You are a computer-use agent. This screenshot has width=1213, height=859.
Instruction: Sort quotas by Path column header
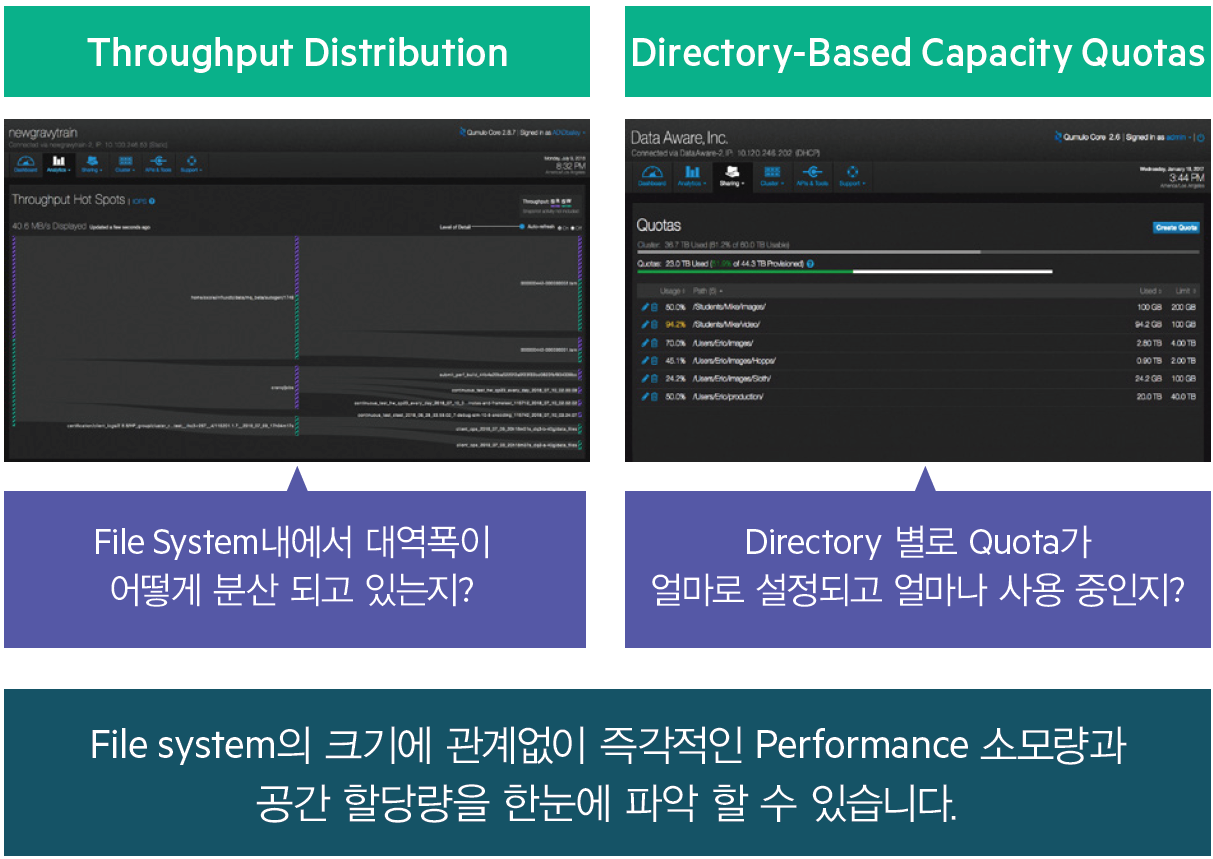707,291
